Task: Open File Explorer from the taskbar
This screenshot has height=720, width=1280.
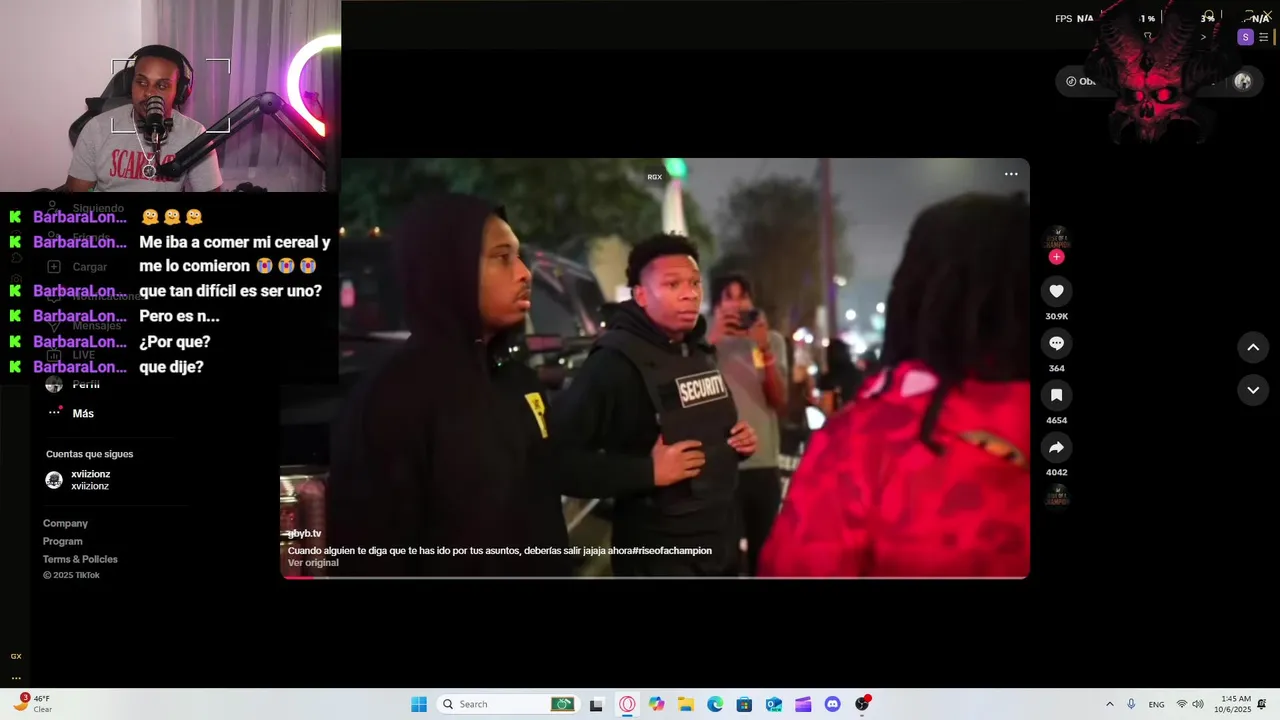Action: pos(686,704)
